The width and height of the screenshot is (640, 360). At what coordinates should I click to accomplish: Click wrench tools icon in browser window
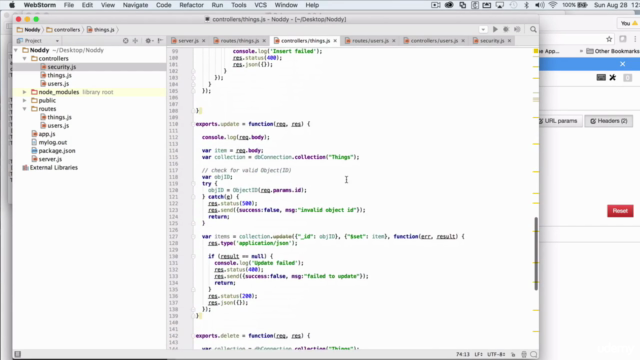[613, 78]
